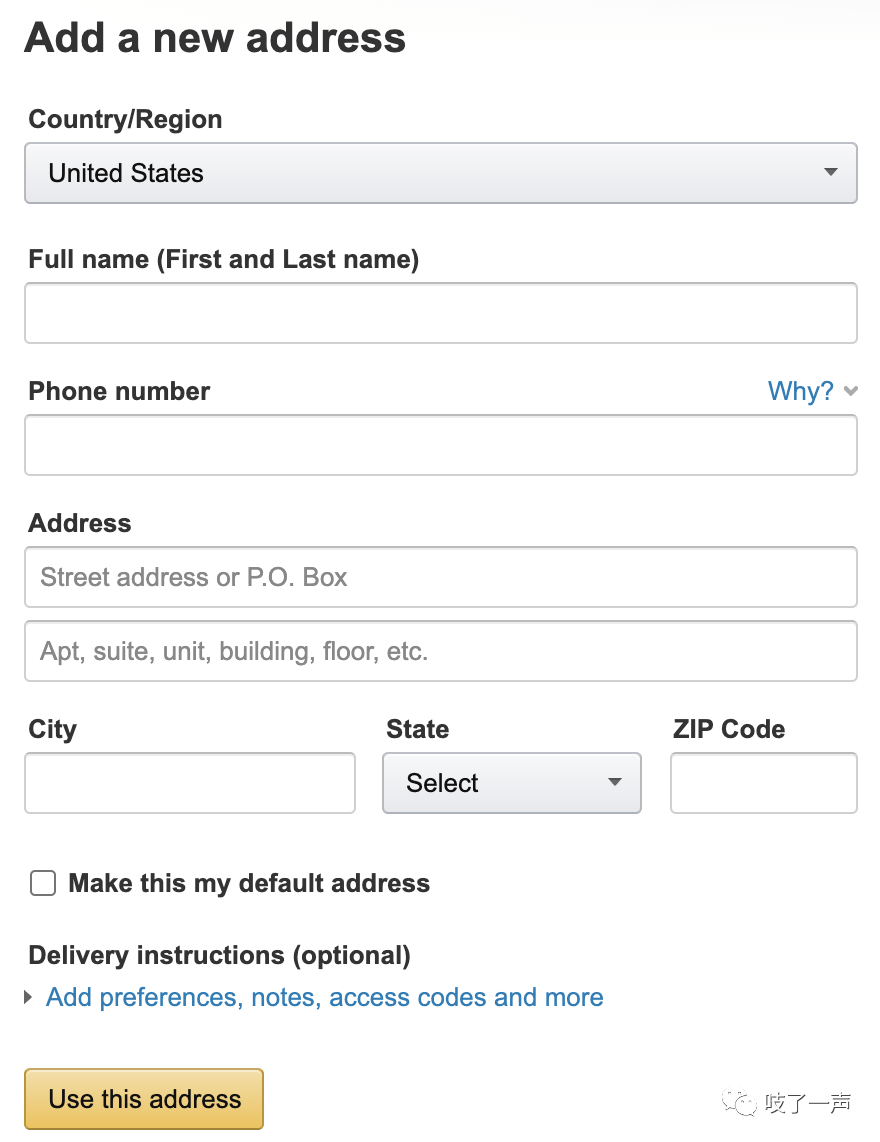Click the WeChat watermark logo icon

pos(739,1103)
